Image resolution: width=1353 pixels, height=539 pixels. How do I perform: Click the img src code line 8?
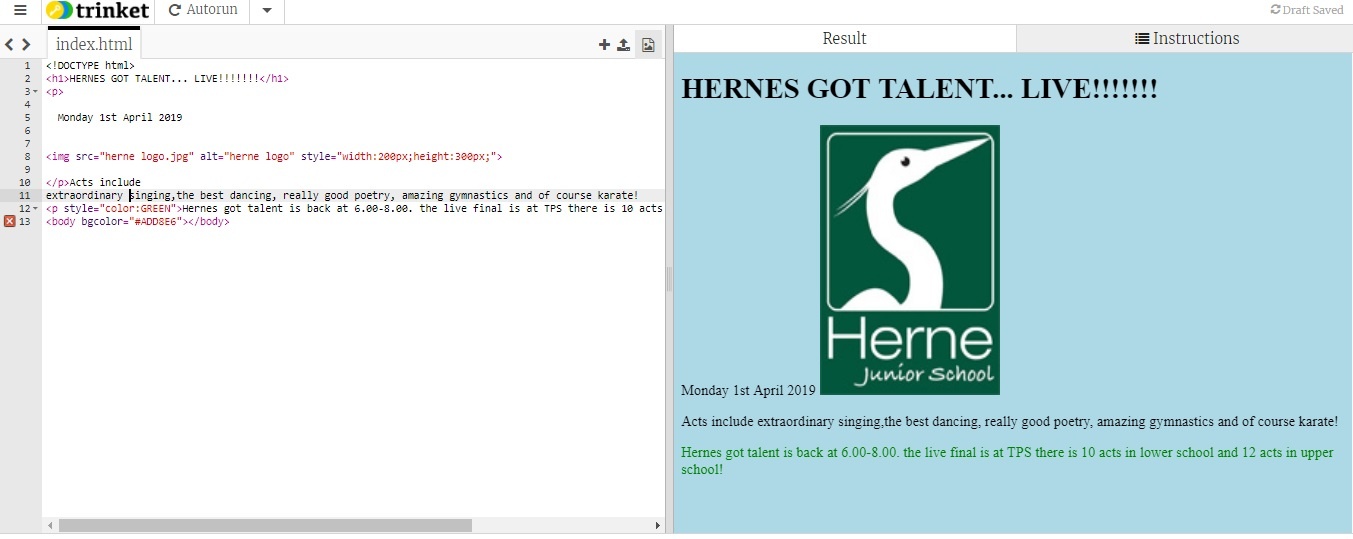(x=274, y=156)
